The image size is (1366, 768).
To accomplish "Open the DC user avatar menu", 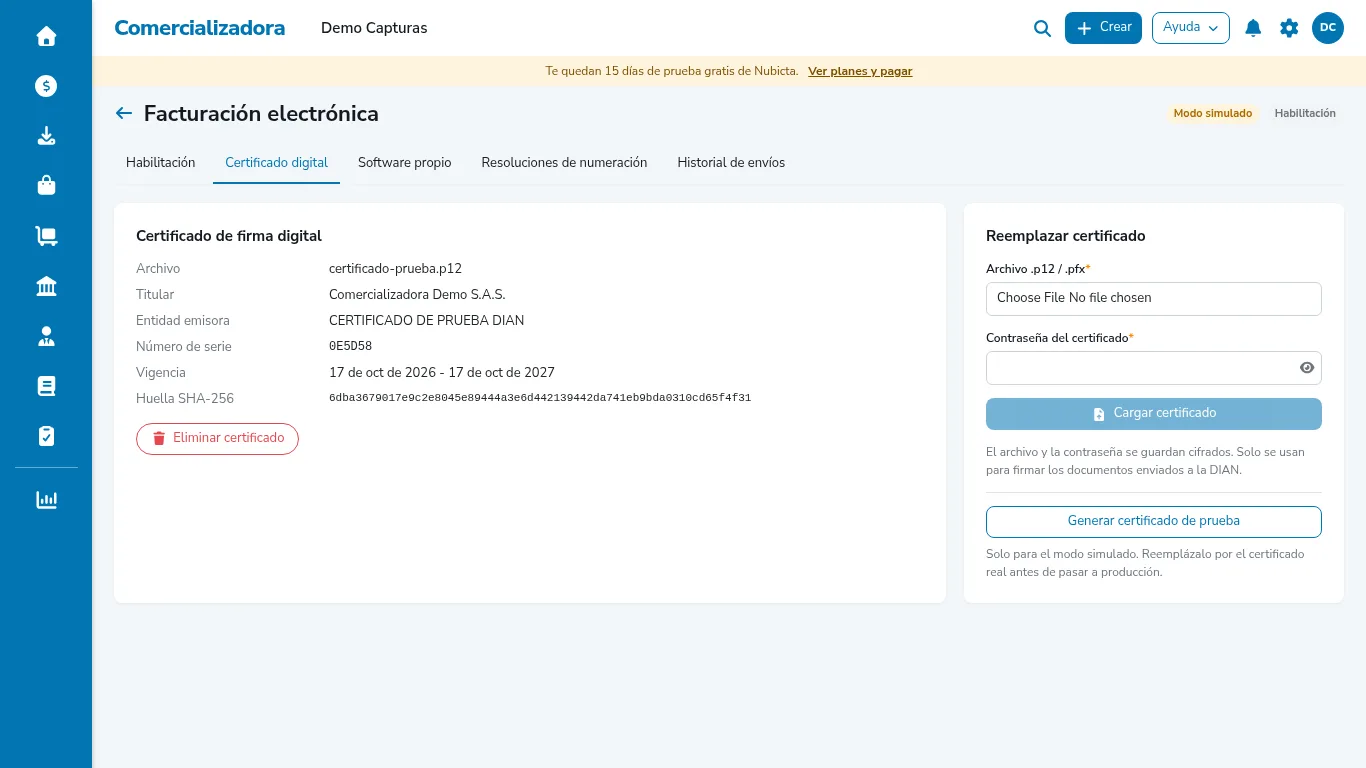I will [x=1328, y=28].
